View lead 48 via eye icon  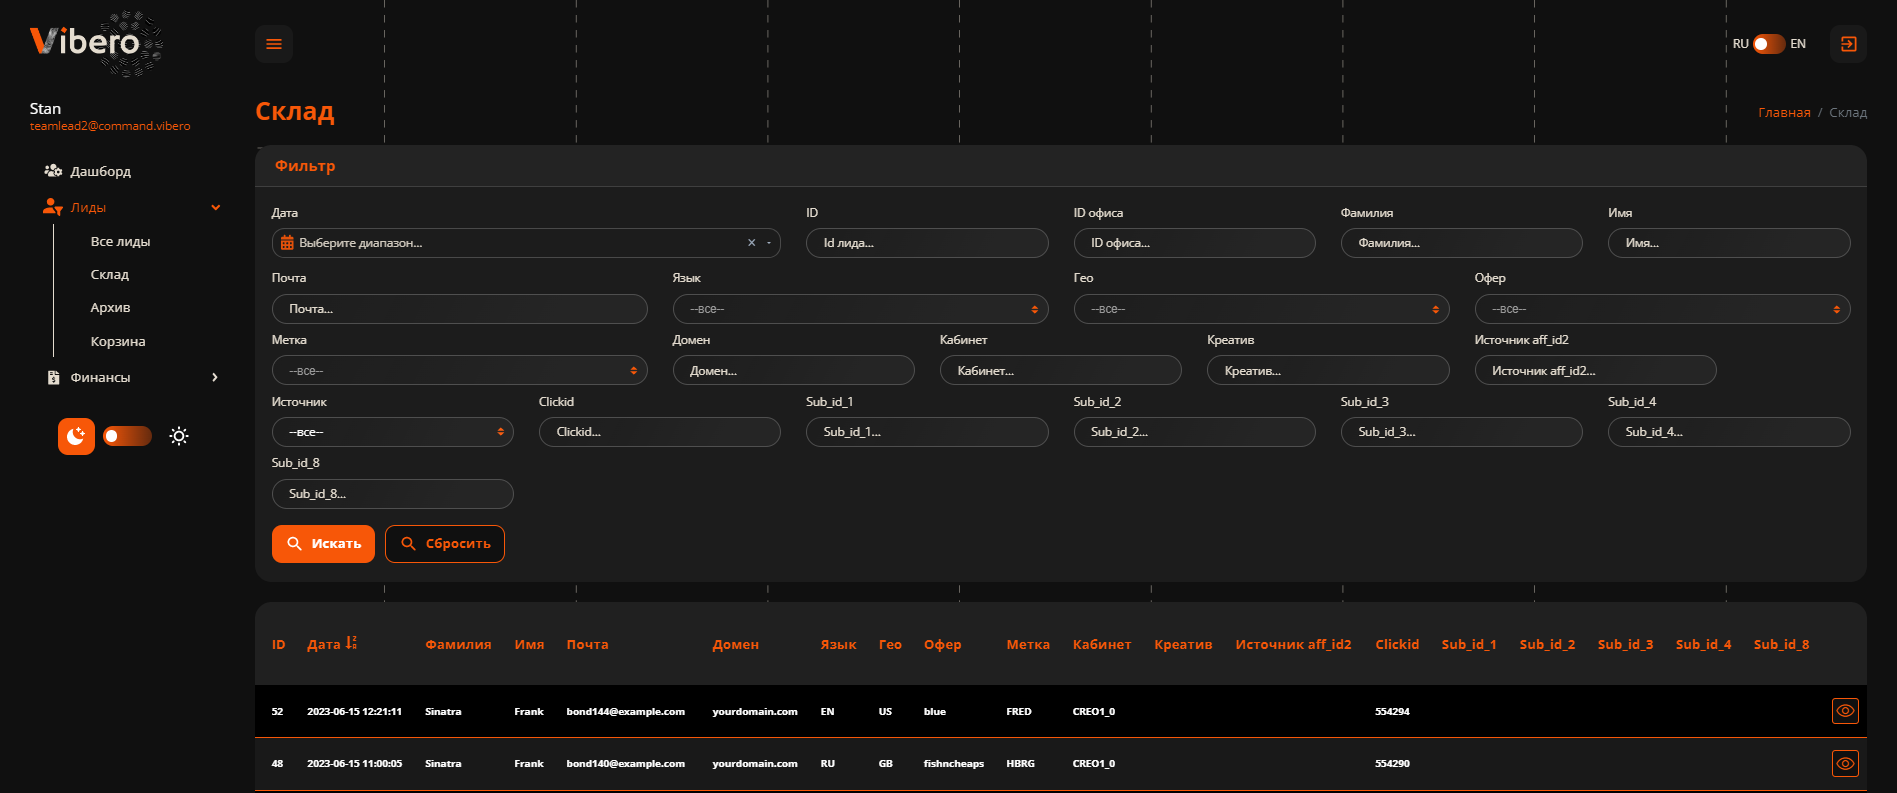(x=1845, y=763)
